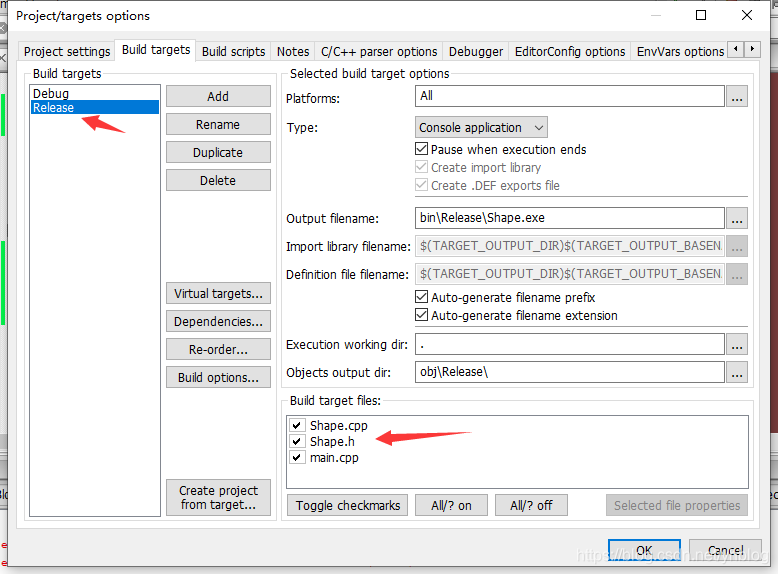This screenshot has height=574, width=778.
Task: Select the Debug build target
Action: 95,93
